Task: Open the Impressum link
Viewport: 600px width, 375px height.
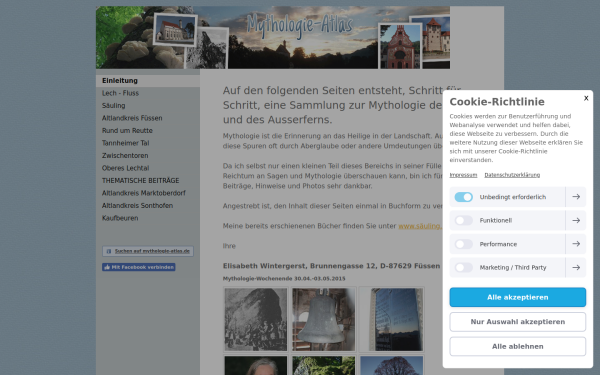Action: click(463, 175)
